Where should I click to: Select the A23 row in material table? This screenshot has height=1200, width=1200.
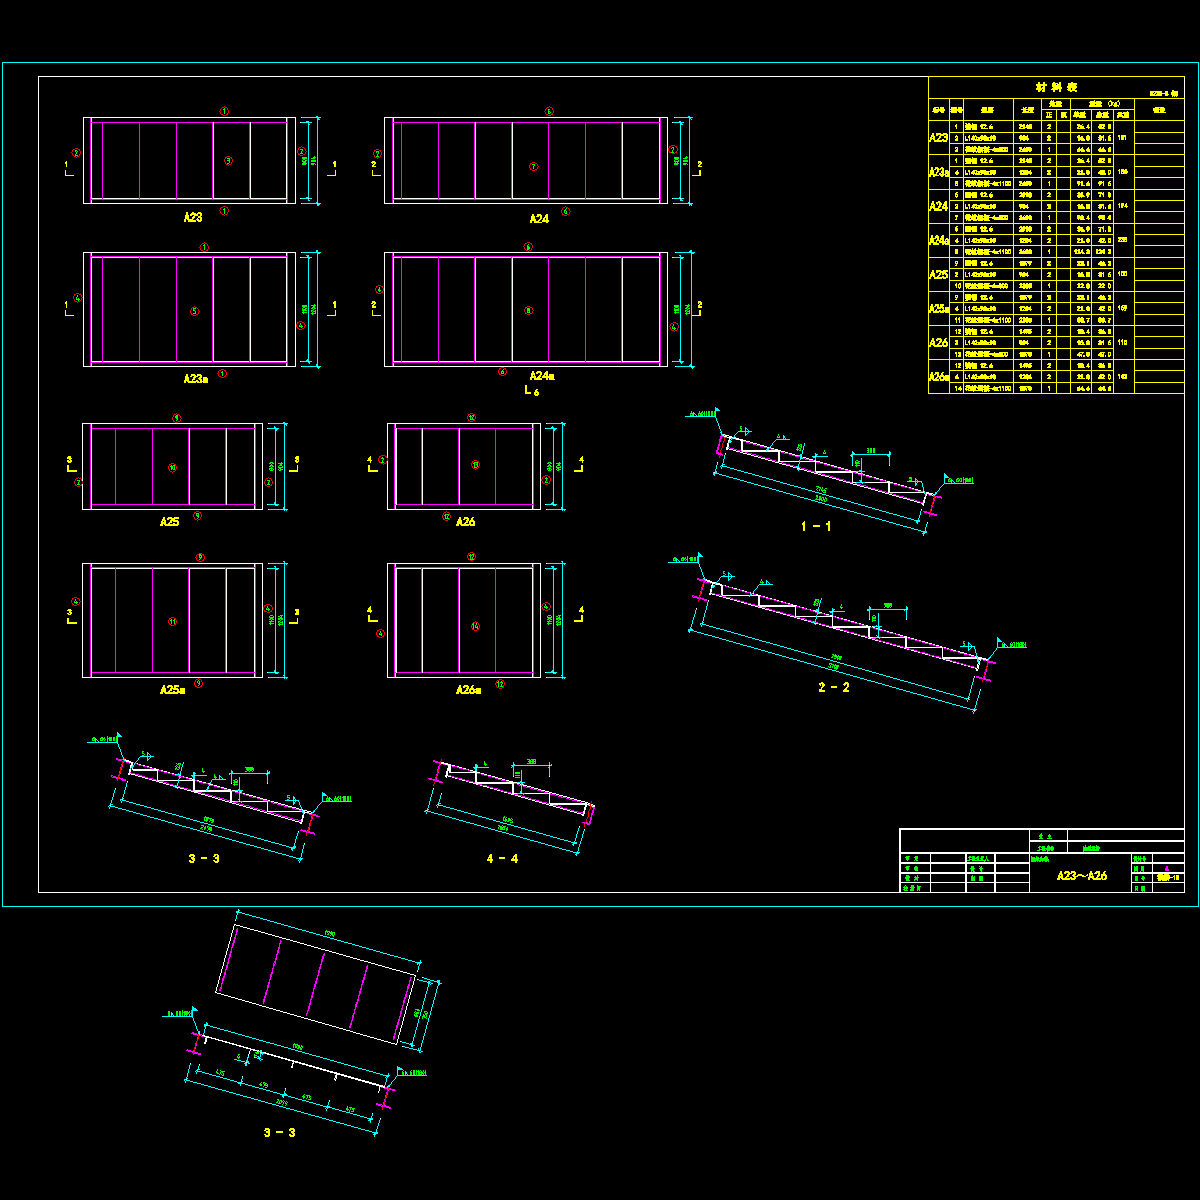[x=938, y=137]
